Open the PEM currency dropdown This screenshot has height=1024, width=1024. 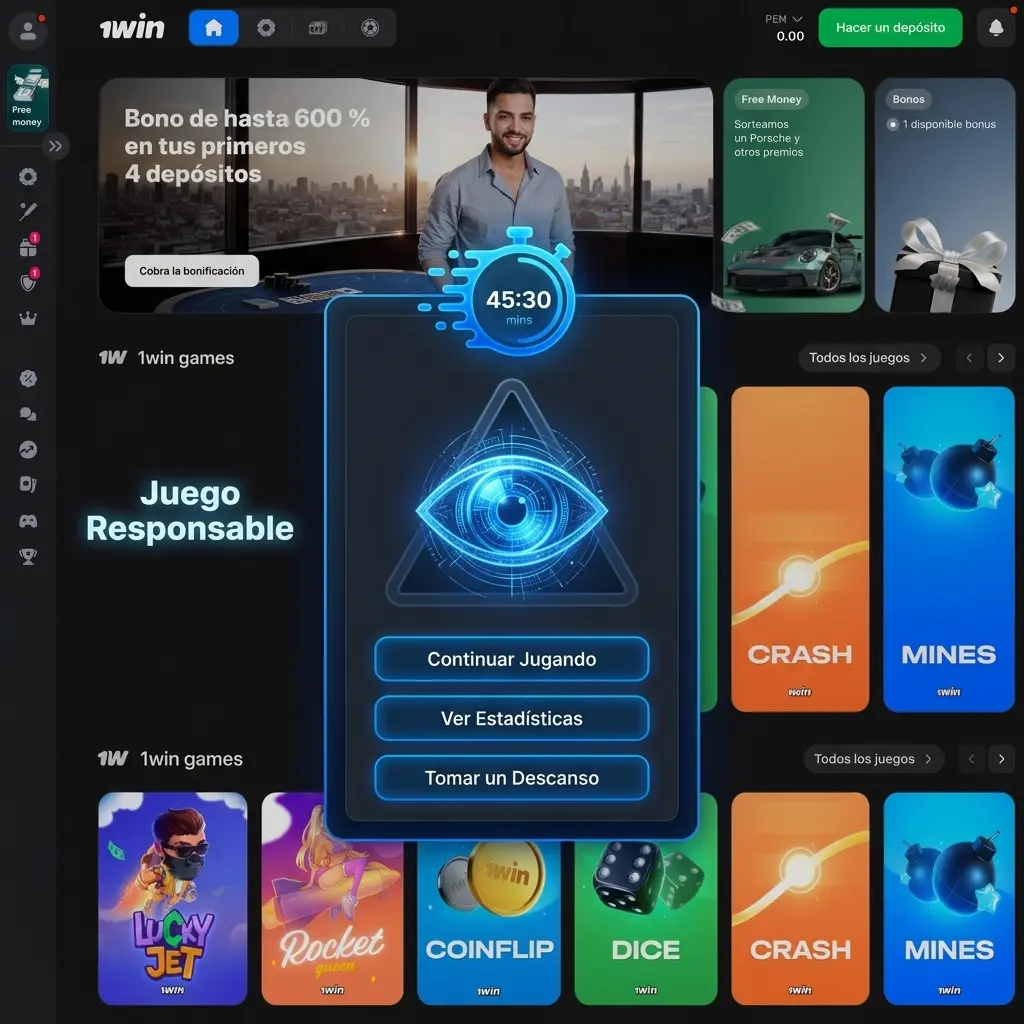[x=784, y=19]
